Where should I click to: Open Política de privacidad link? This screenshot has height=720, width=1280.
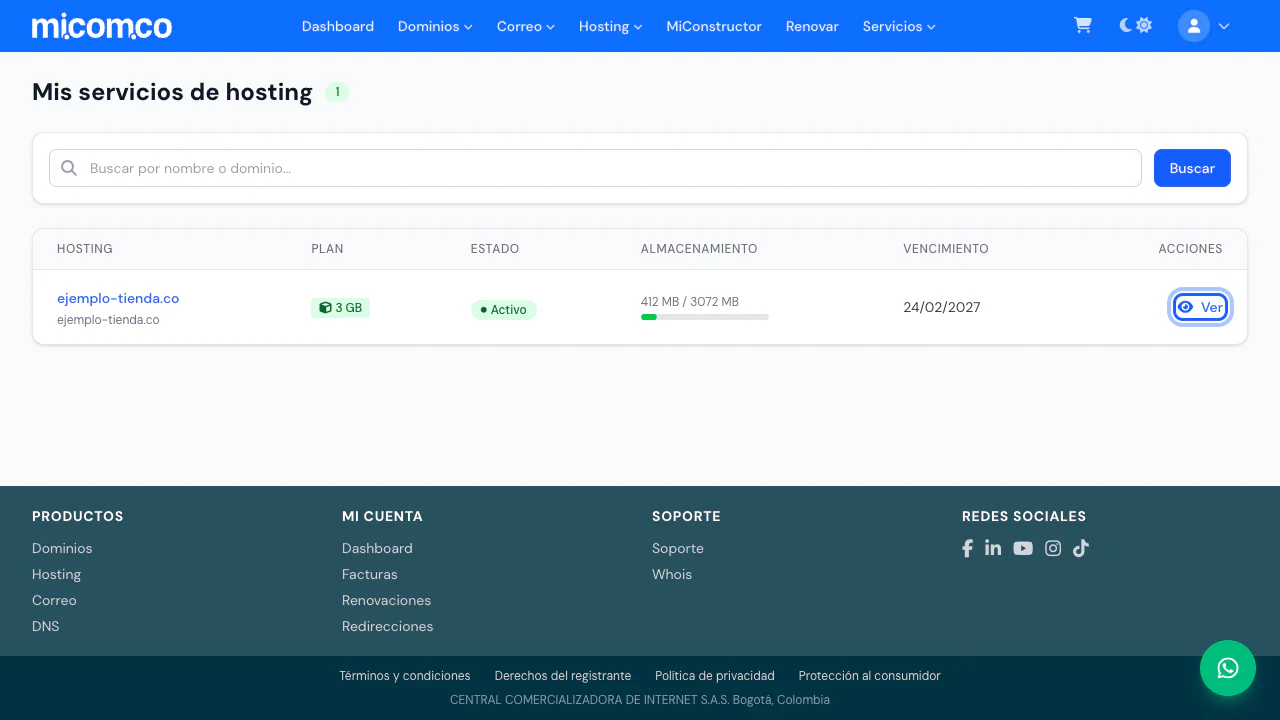point(715,676)
